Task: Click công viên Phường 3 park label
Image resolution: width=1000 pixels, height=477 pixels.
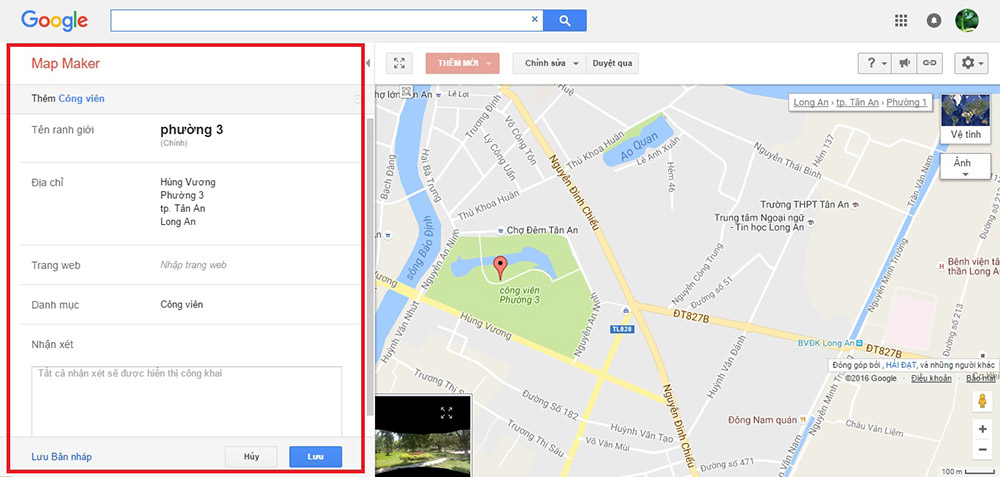Action: (x=518, y=295)
